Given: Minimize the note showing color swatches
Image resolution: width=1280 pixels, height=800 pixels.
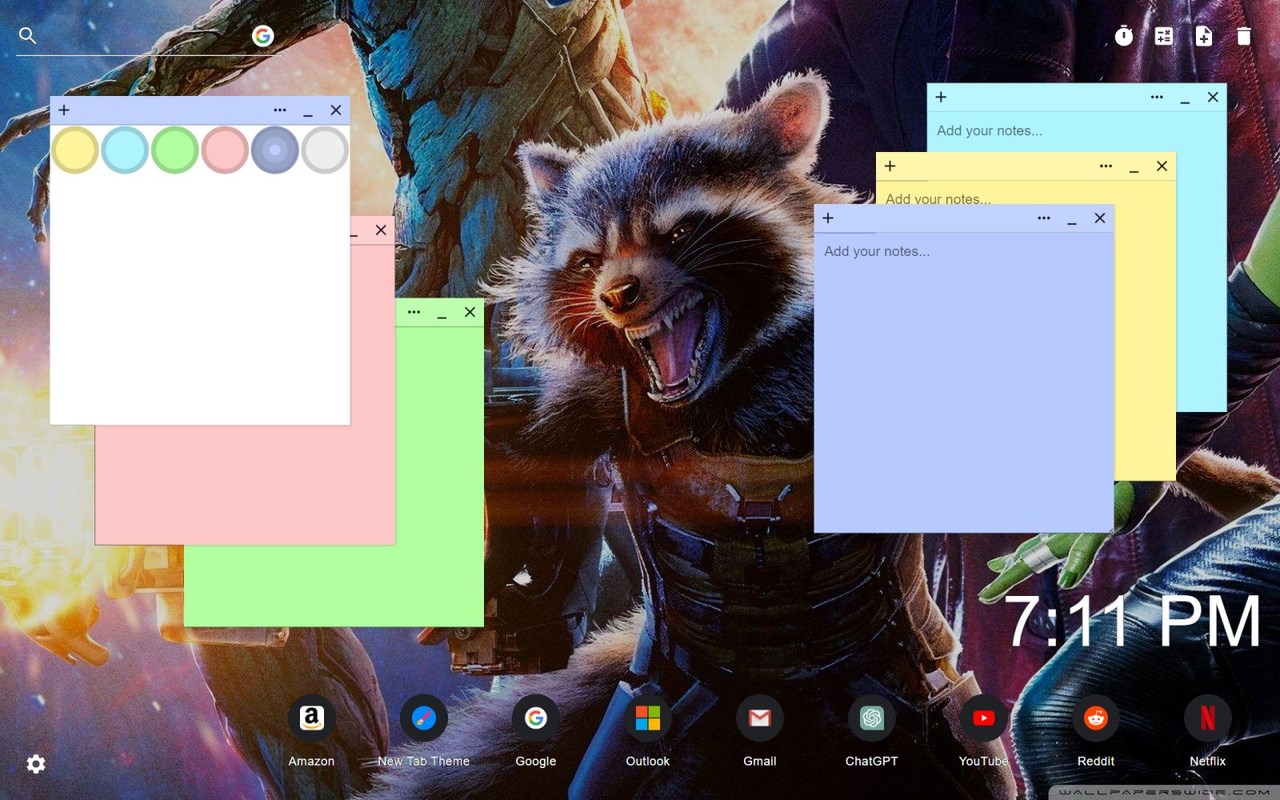Looking at the screenshot, I should pos(308,112).
